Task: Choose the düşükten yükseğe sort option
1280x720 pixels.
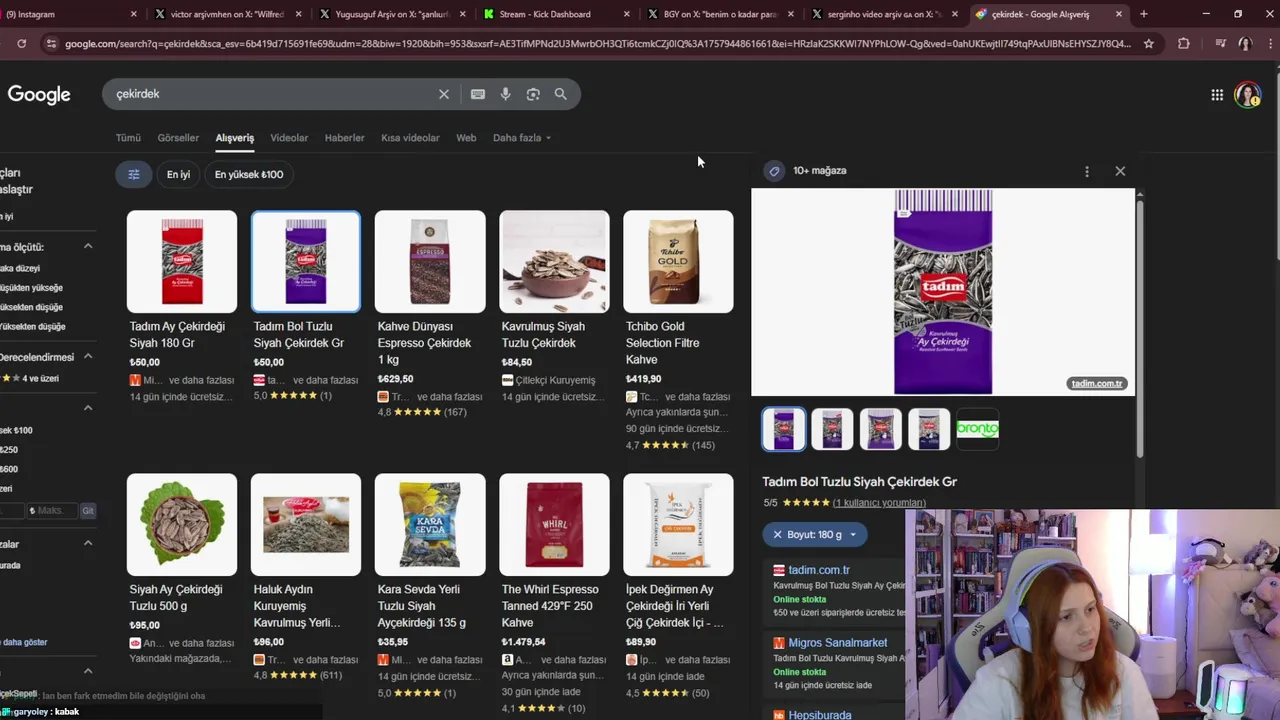Action: click(31, 288)
